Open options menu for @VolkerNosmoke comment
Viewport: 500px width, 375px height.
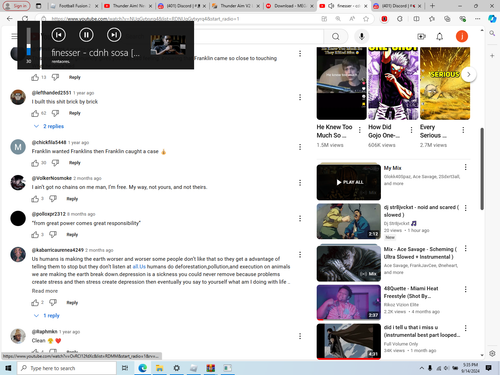coord(300,183)
